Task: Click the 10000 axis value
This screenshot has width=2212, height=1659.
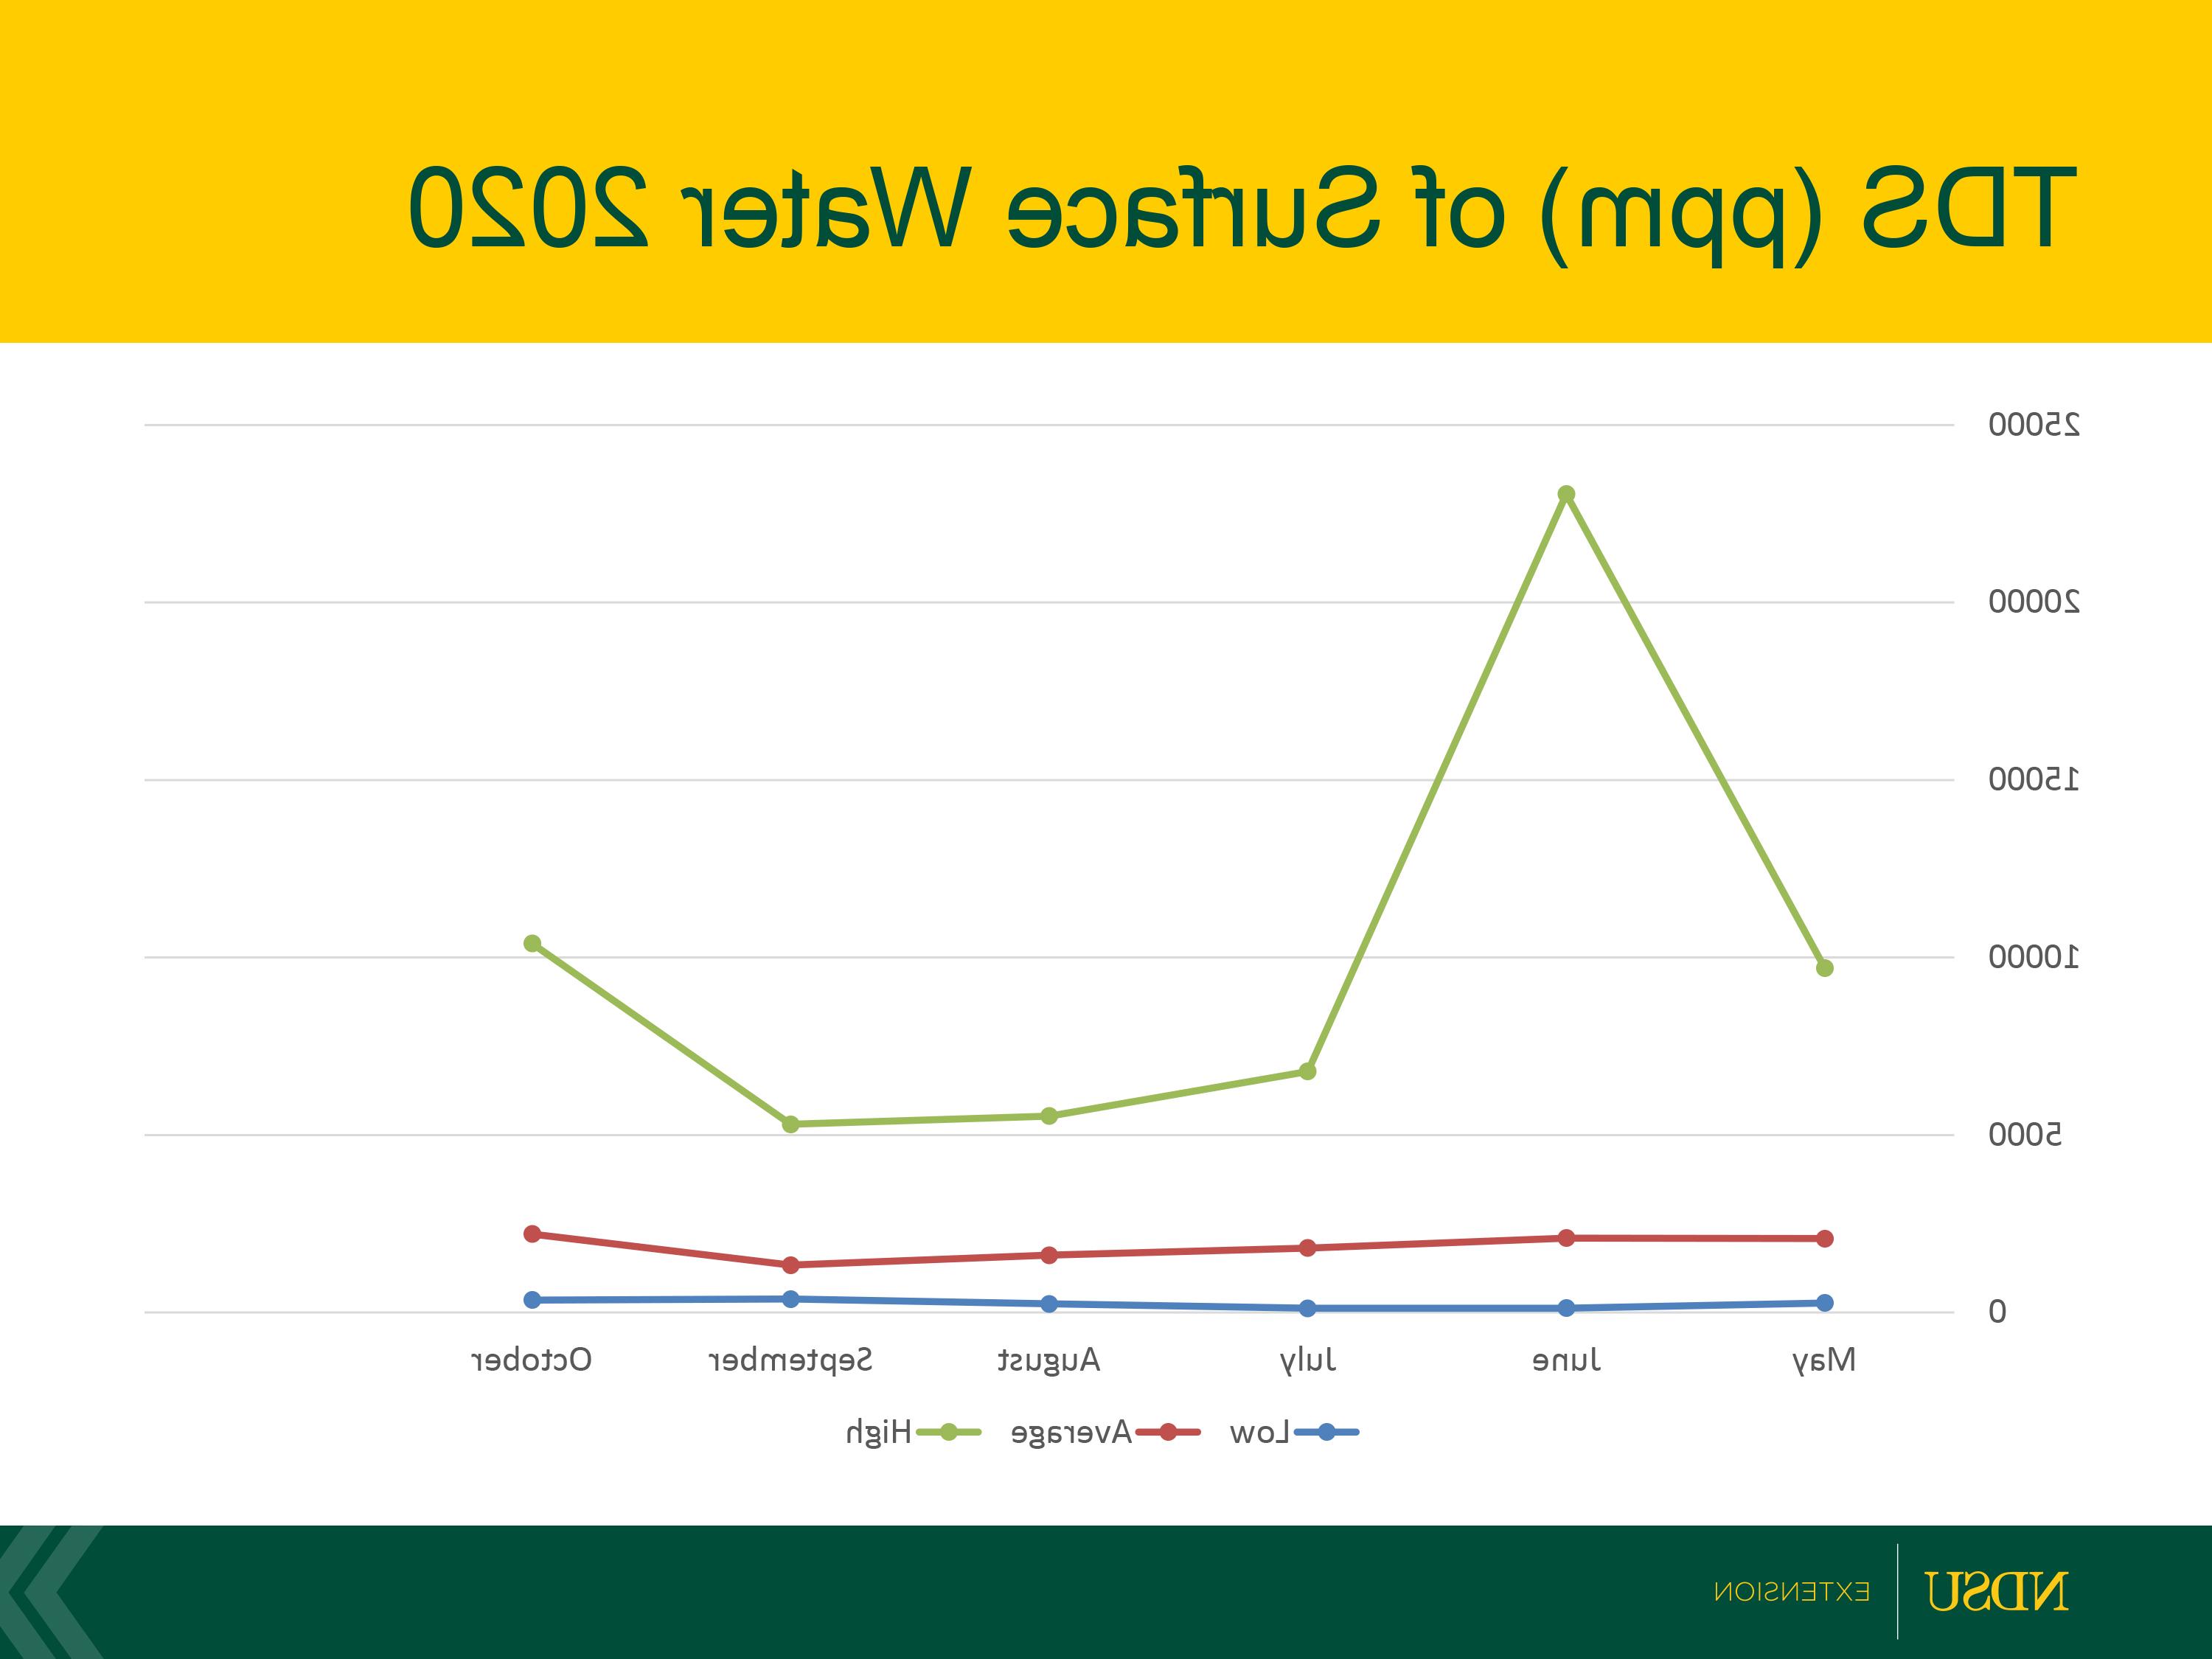Action: point(2034,957)
